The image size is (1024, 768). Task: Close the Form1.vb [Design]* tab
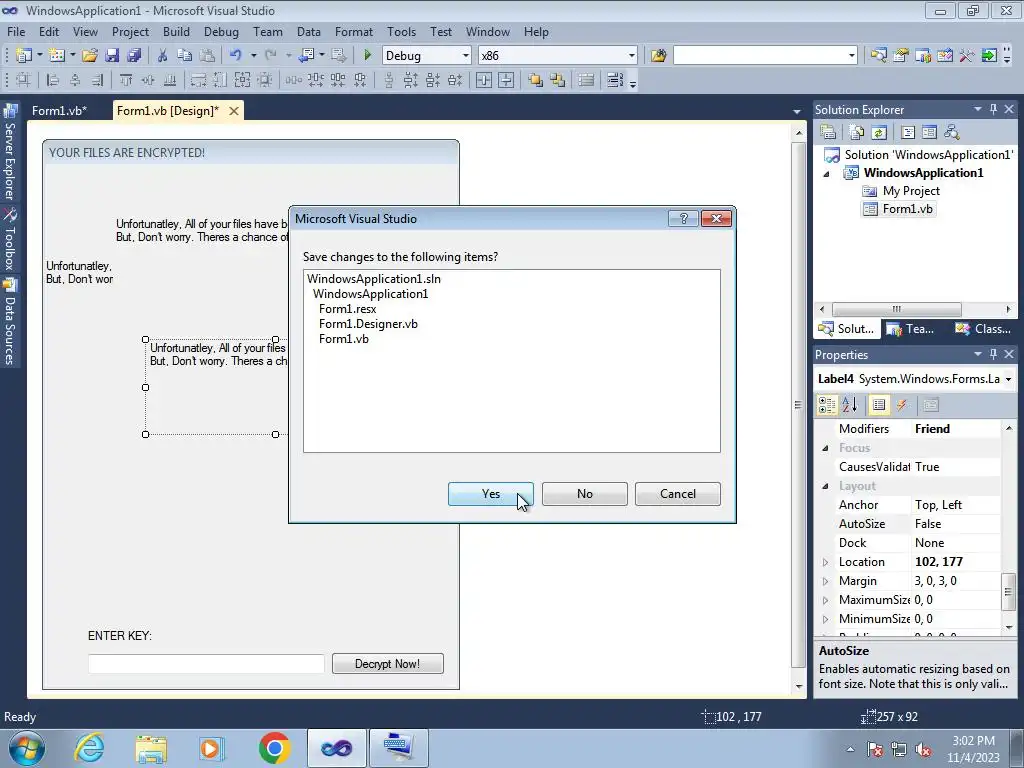(233, 111)
